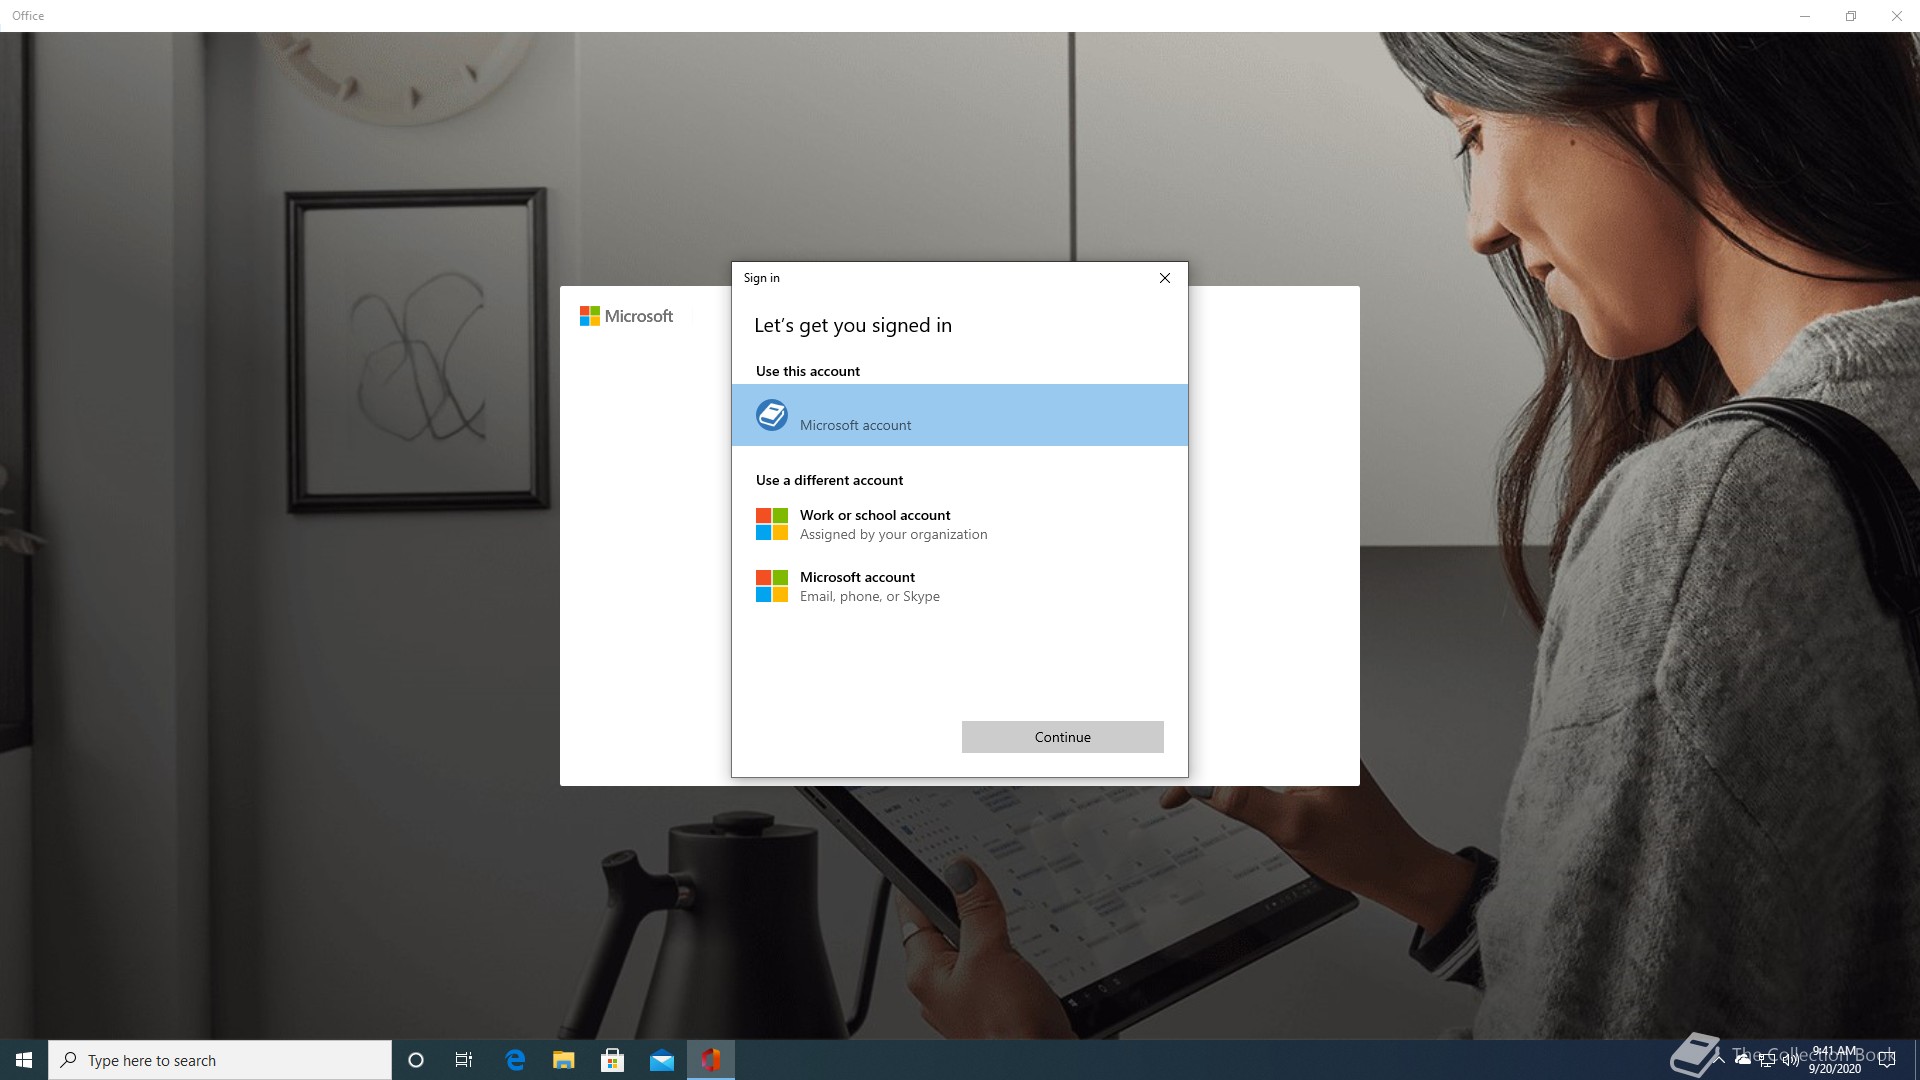Screen dimensions: 1920x1080
Task: Launch Microsoft Edge from taskbar
Action: pyautogui.click(x=515, y=1060)
